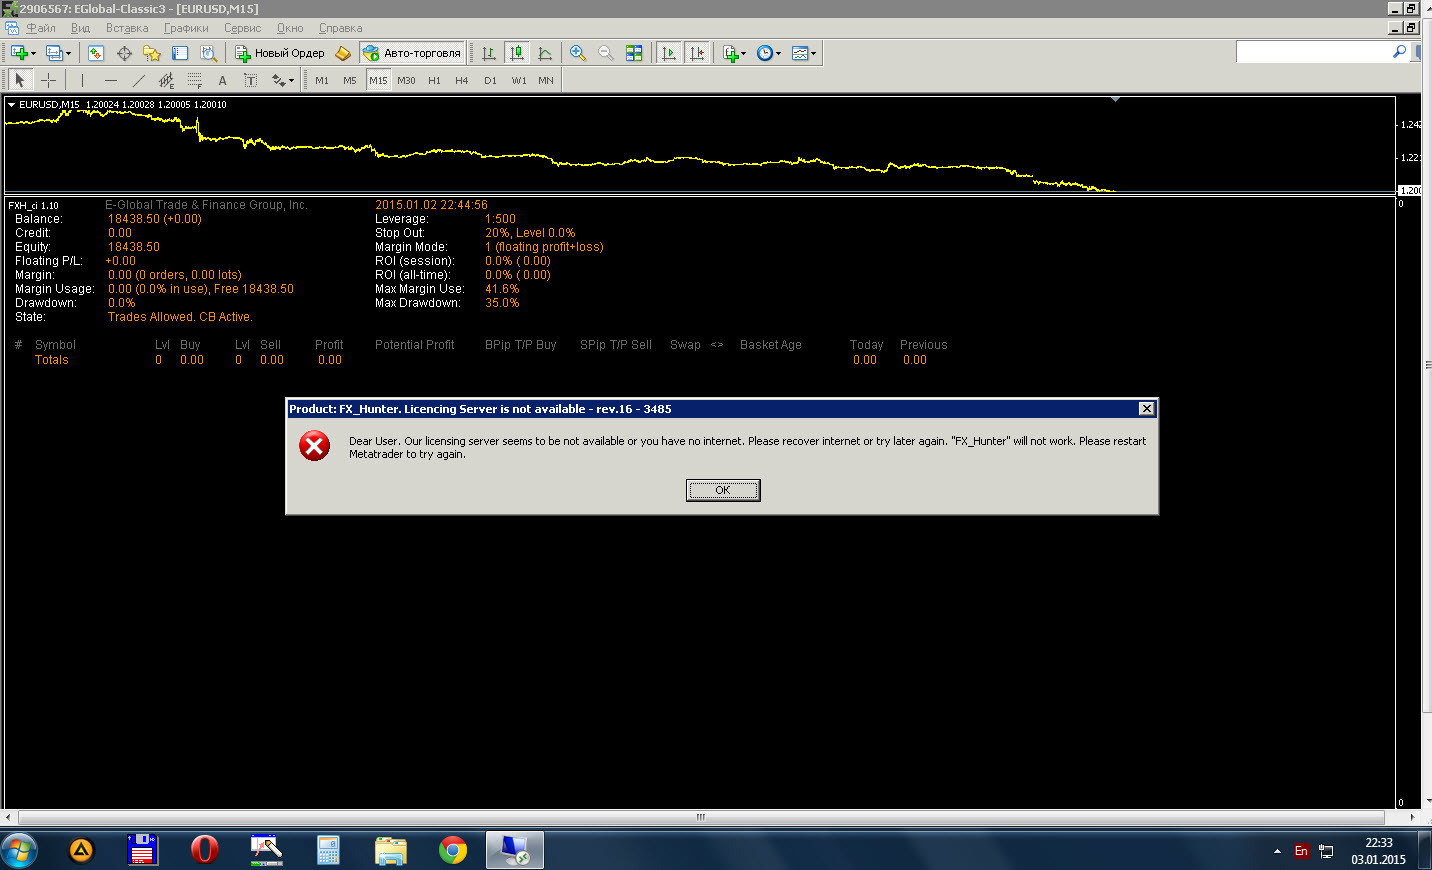Screen dimensions: 1432x870
Task: Switch chart to bar chart mode
Action: 489,53
